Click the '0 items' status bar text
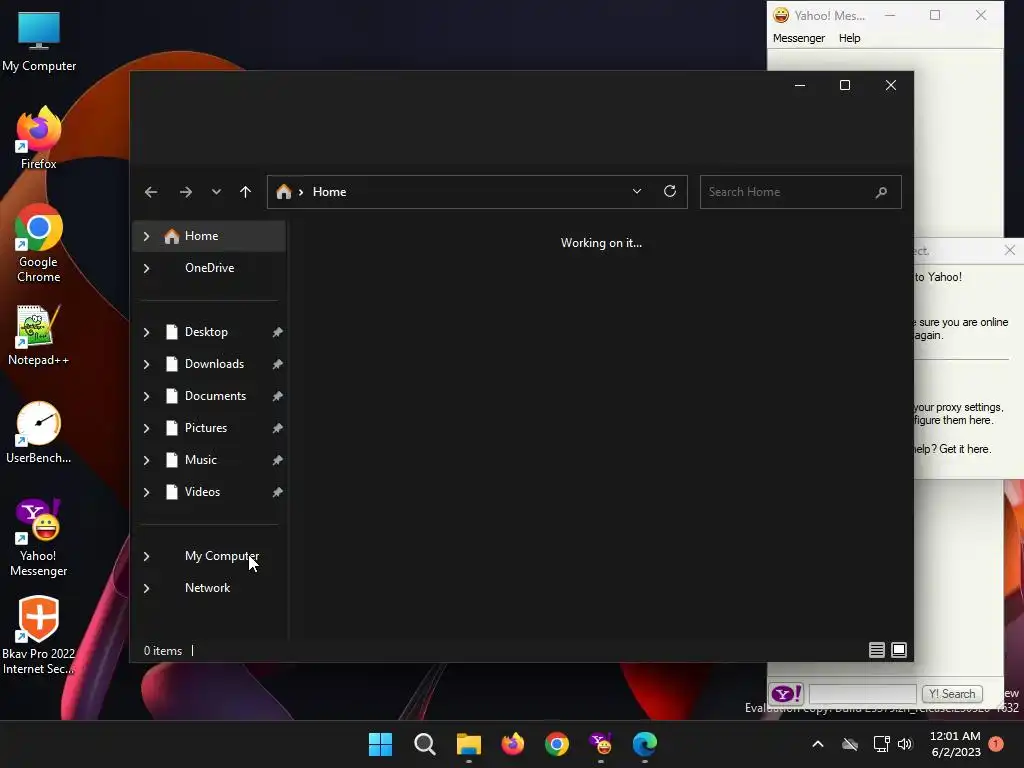Image resolution: width=1024 pixels, height=768 pixels. click(x=163, y=651)
